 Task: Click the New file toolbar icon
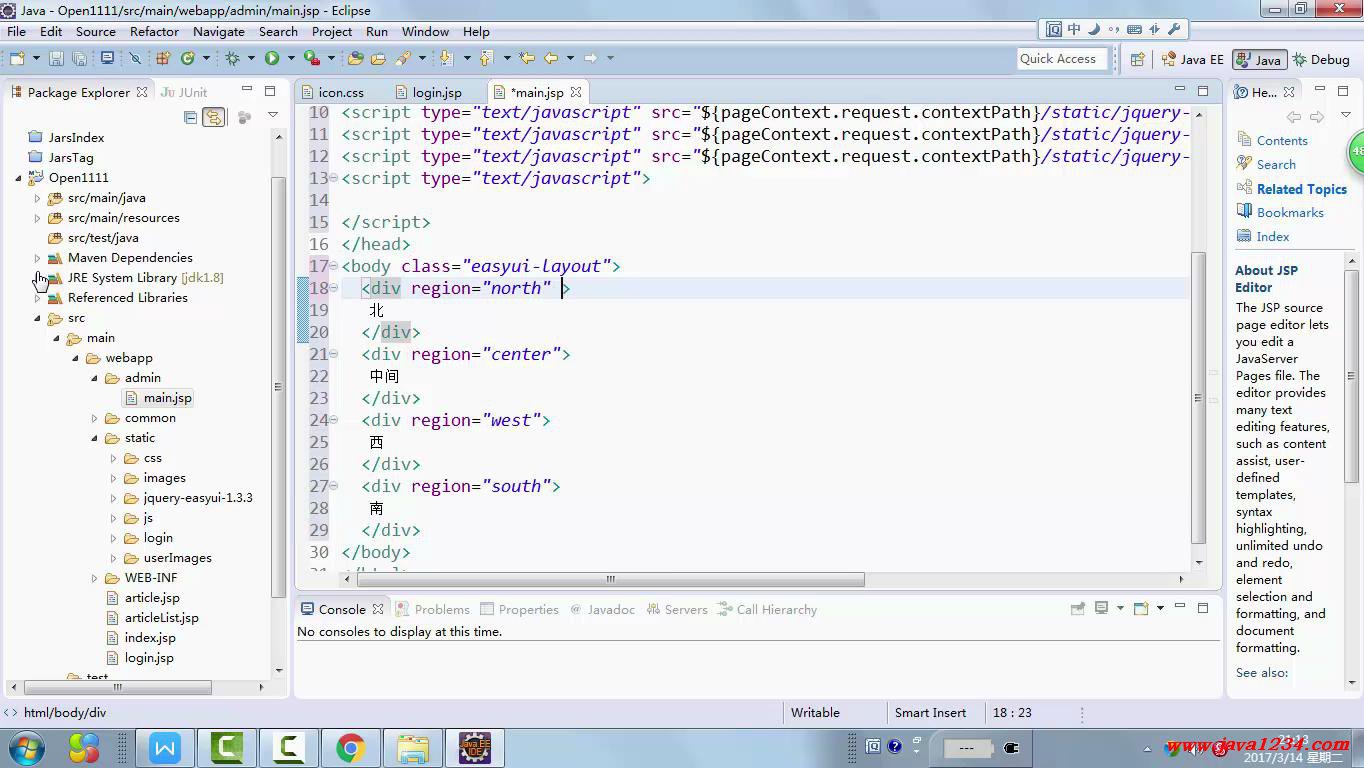point(17,58)
